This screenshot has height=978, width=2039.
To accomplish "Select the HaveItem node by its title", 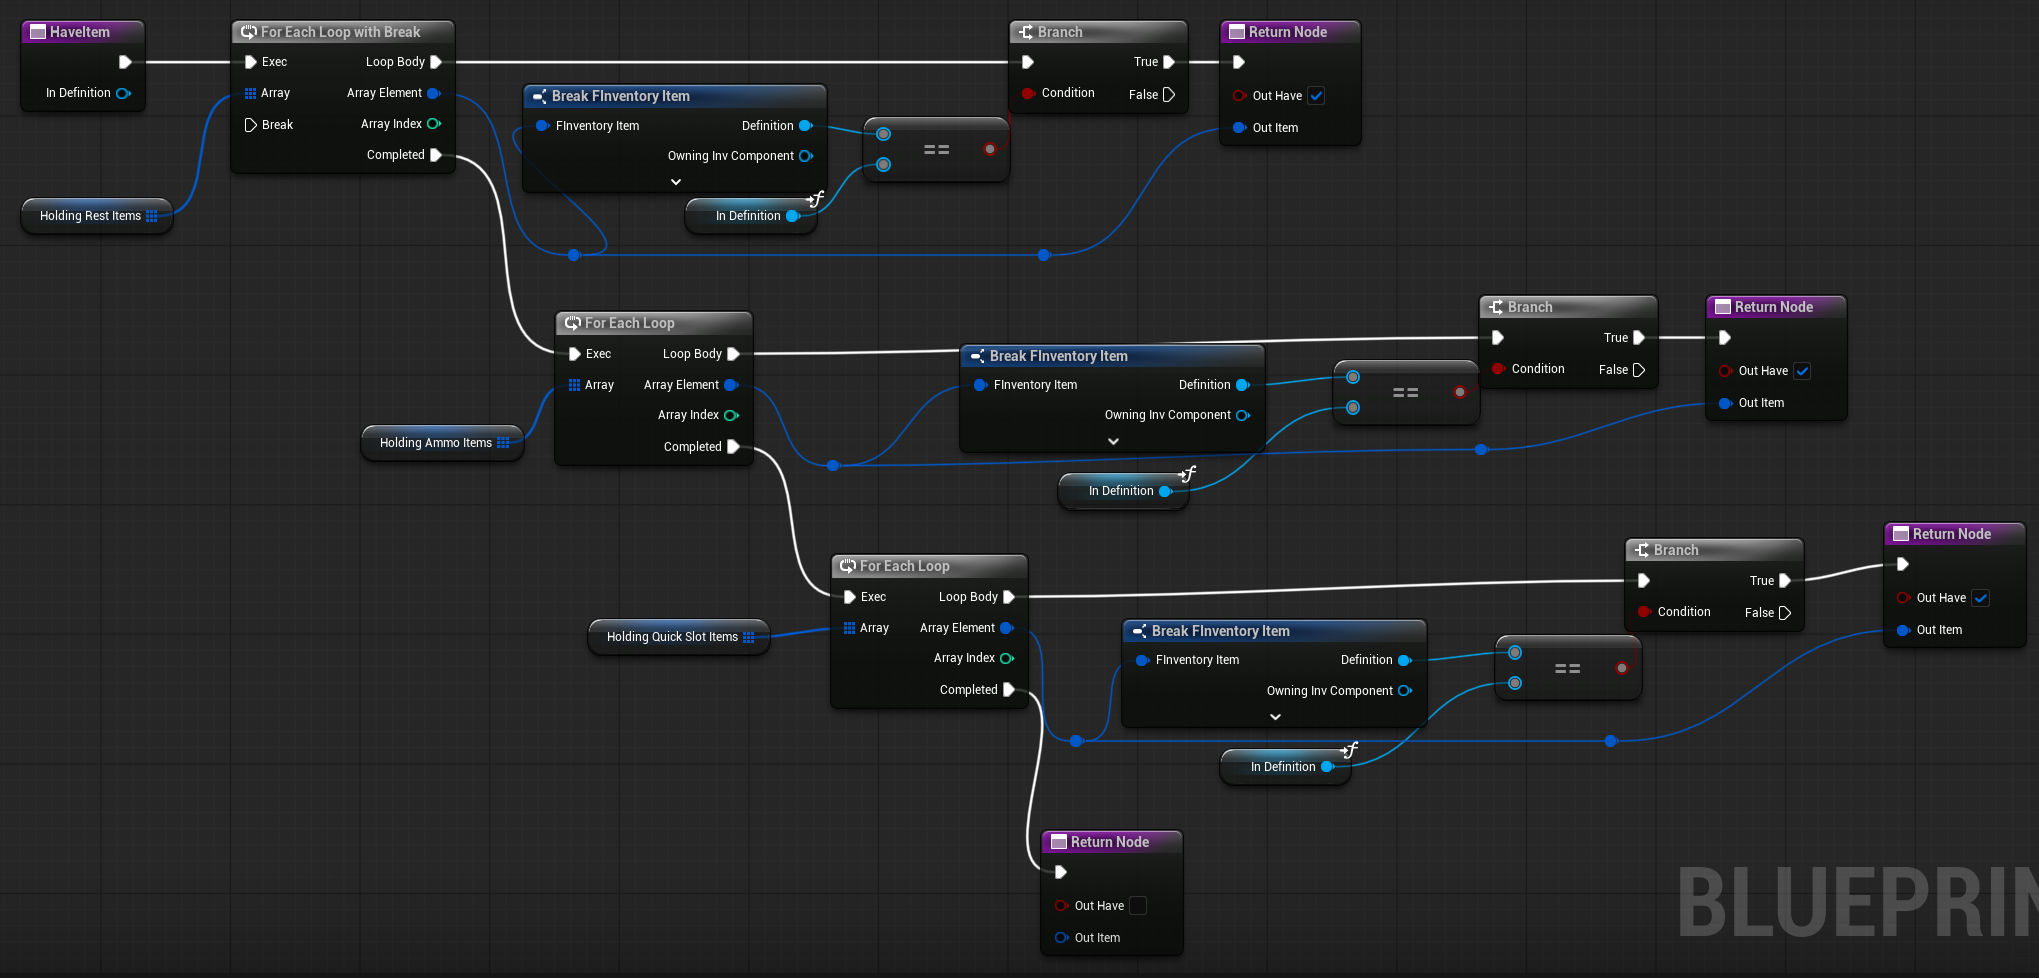I will coord(80,32).
